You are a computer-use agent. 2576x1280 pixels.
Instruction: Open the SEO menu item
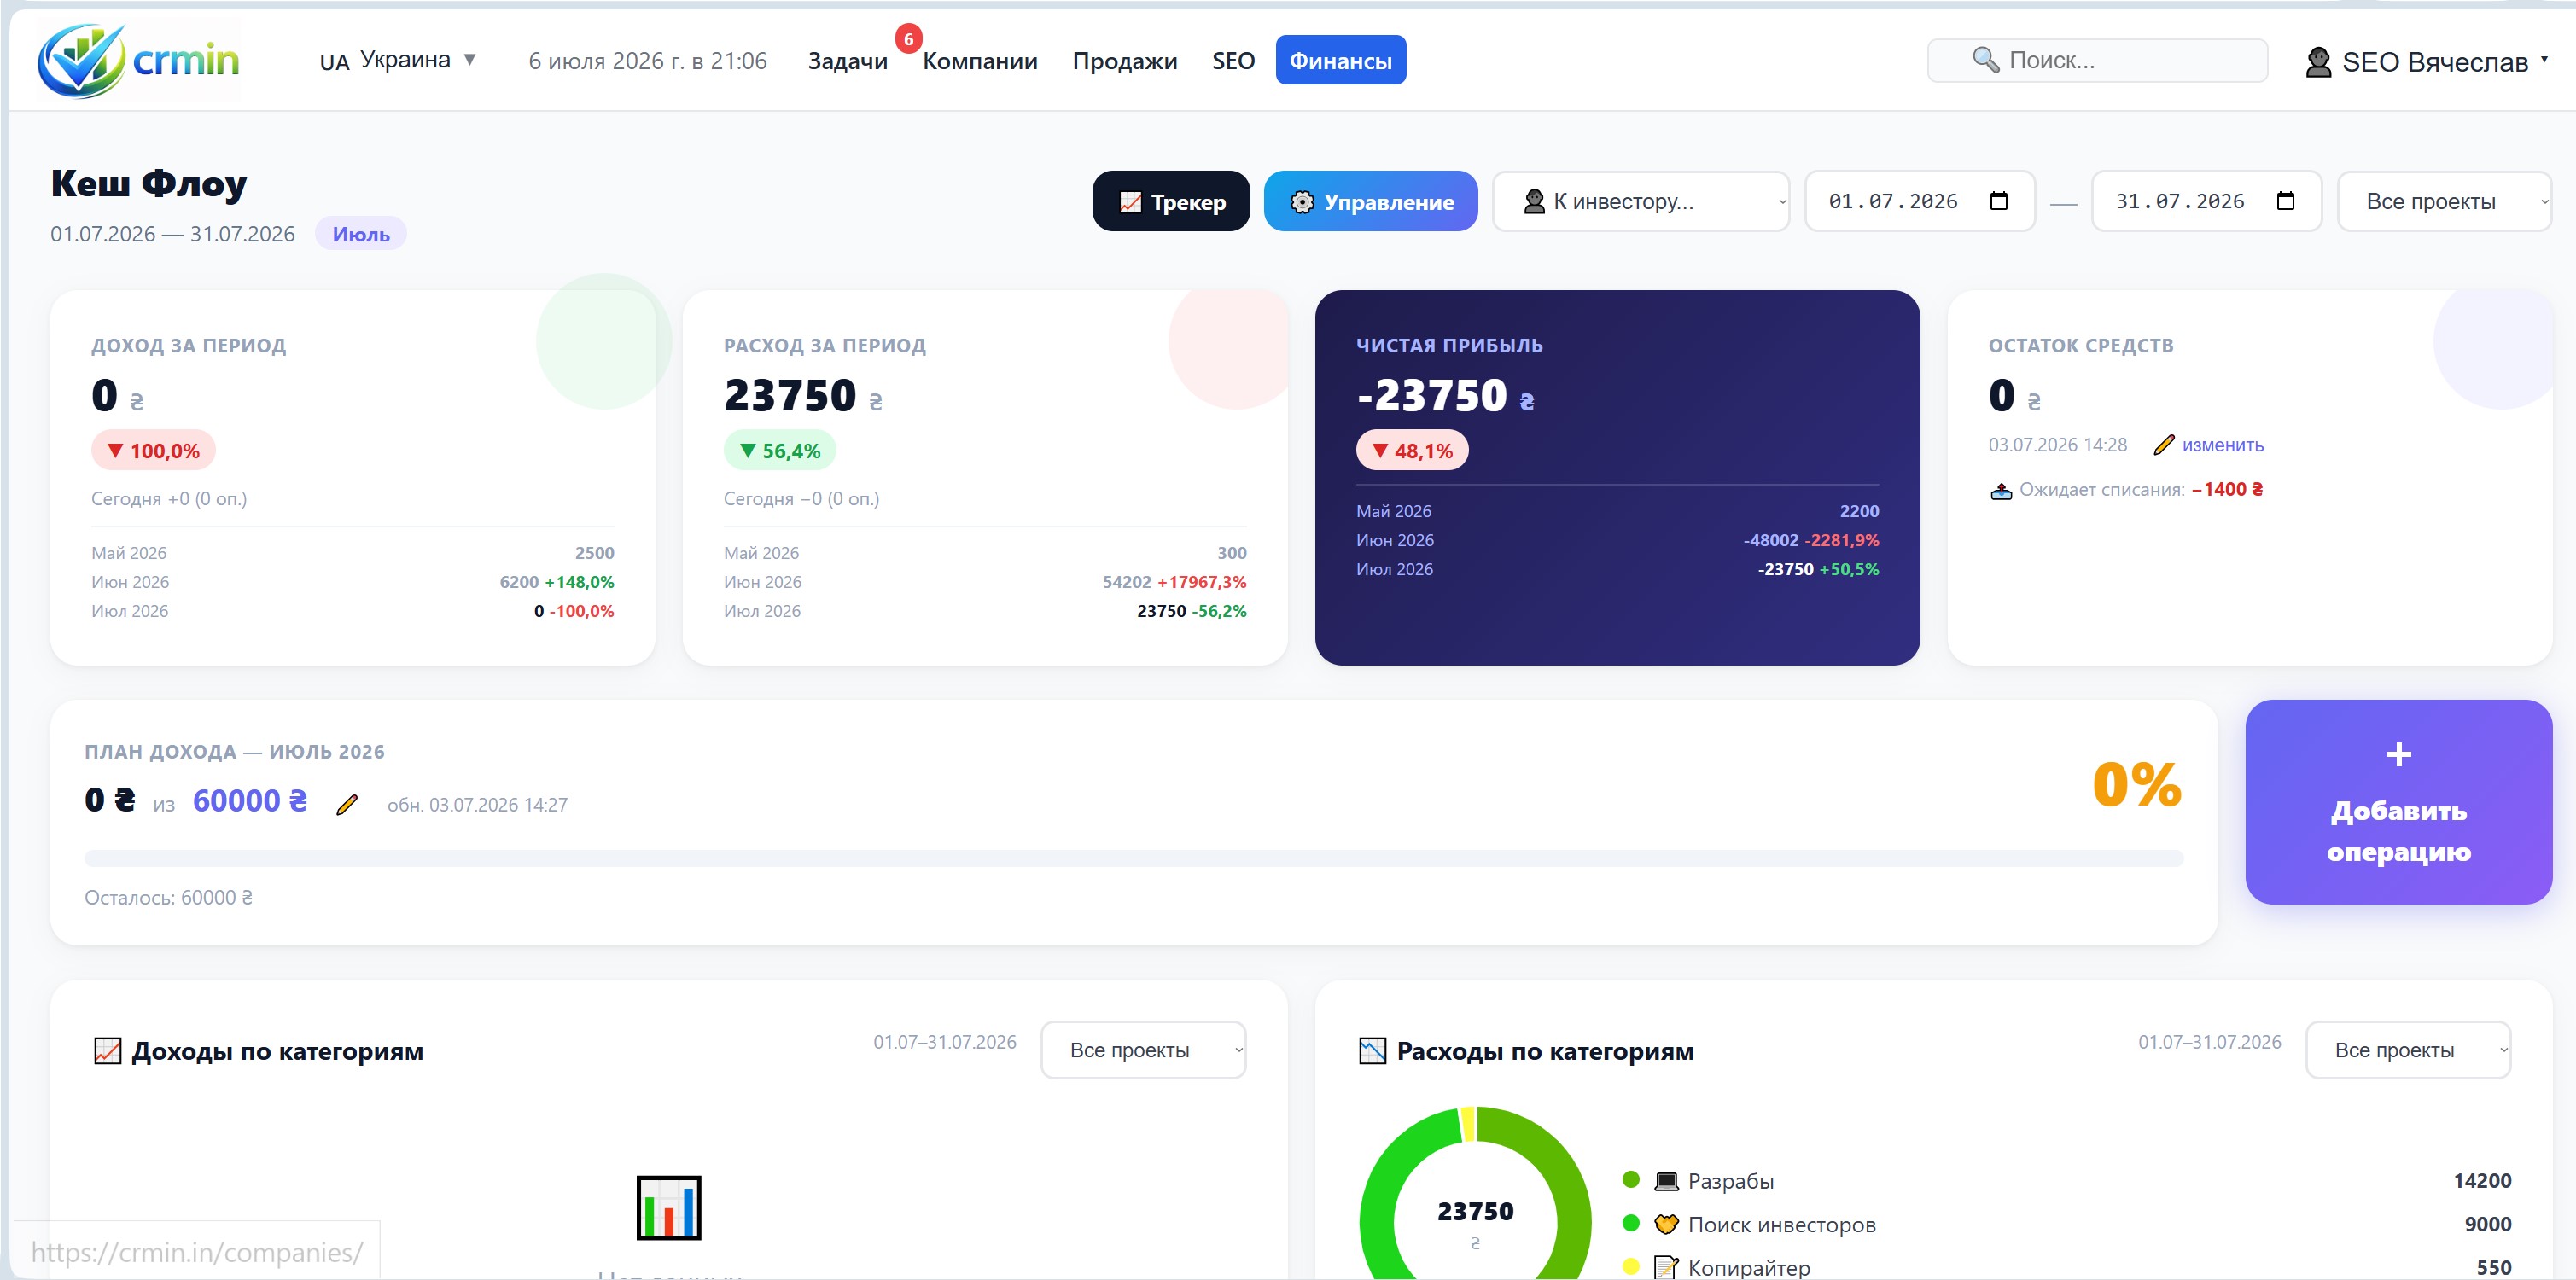click(1233, 61)
